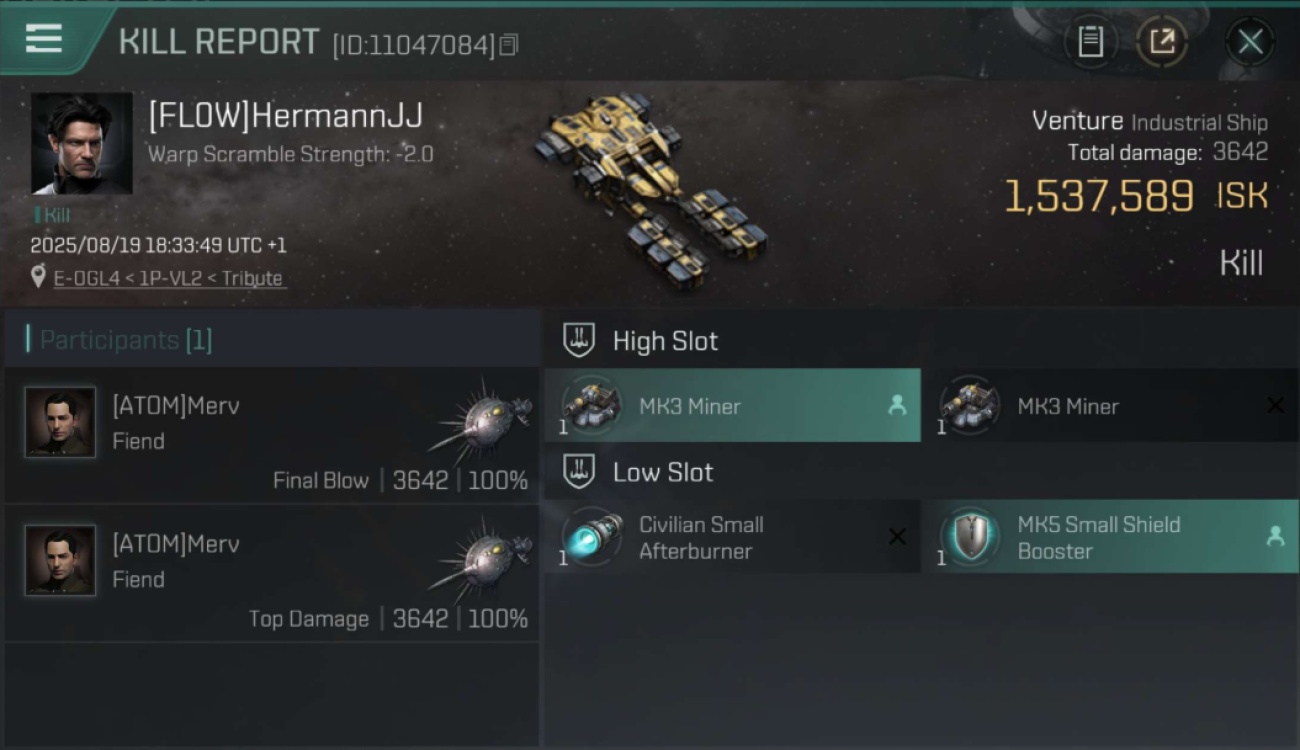The image size is (1300, 750).
Task: Select the Participants tab
Action: pos(126,340)
